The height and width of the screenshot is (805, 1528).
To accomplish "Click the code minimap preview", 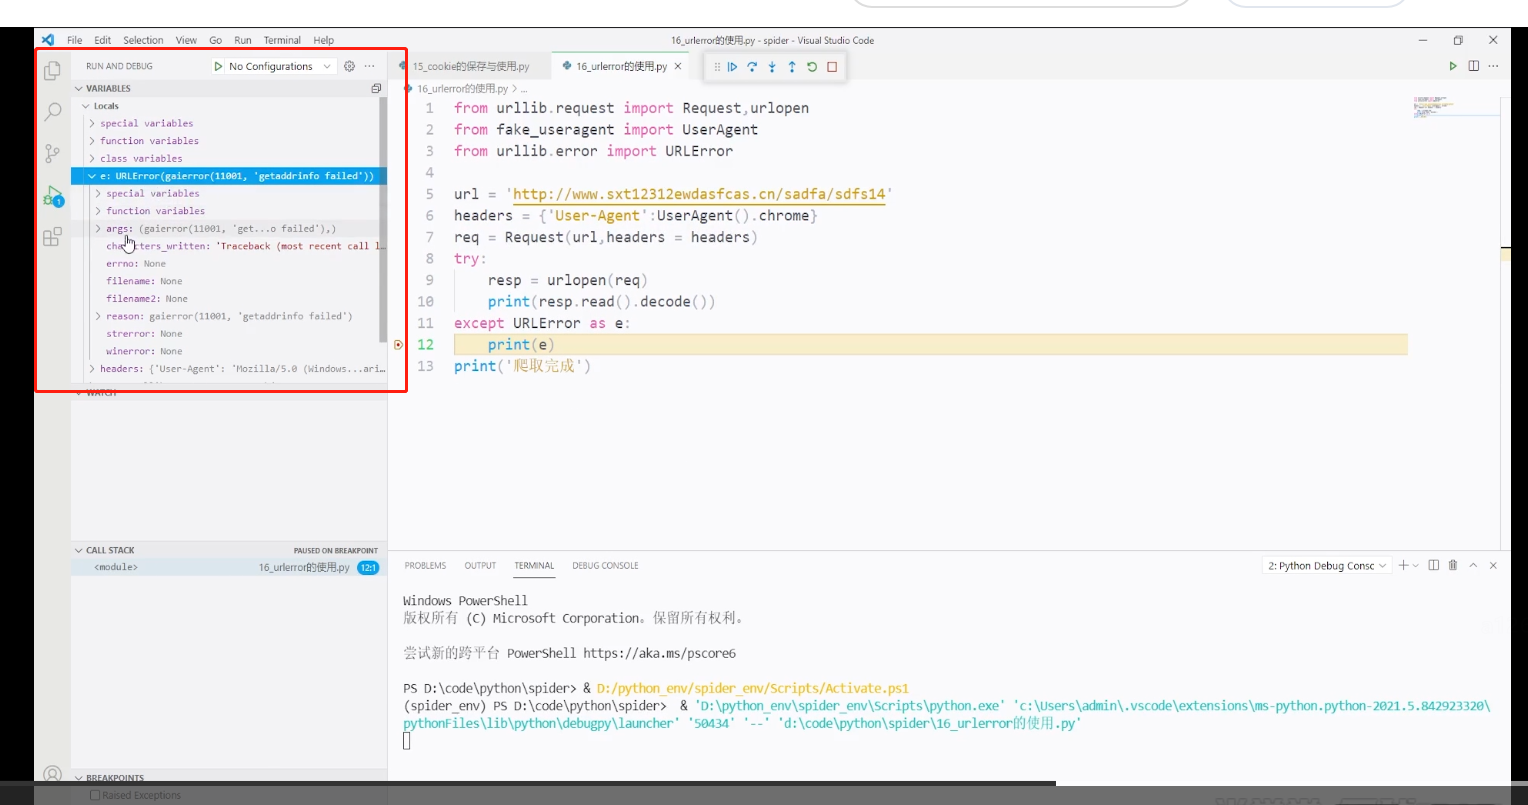I will click(1433, 106).
